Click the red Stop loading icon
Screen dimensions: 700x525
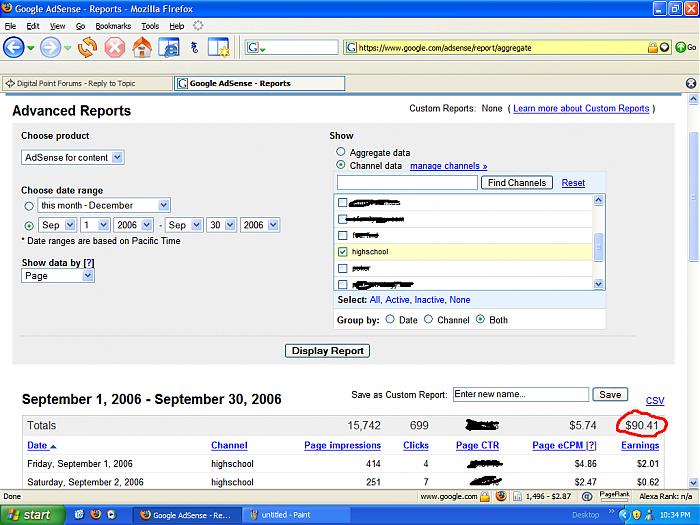click(x=115, y=47)
